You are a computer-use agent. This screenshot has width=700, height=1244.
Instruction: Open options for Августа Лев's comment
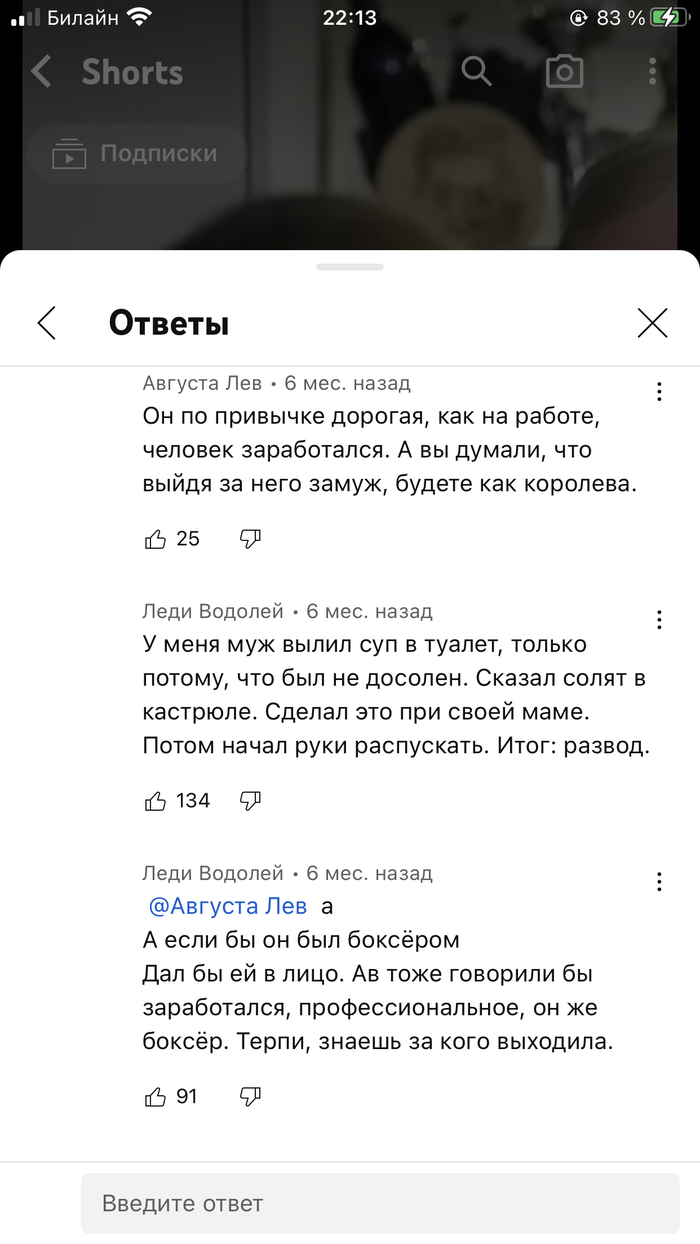(659, 392)
